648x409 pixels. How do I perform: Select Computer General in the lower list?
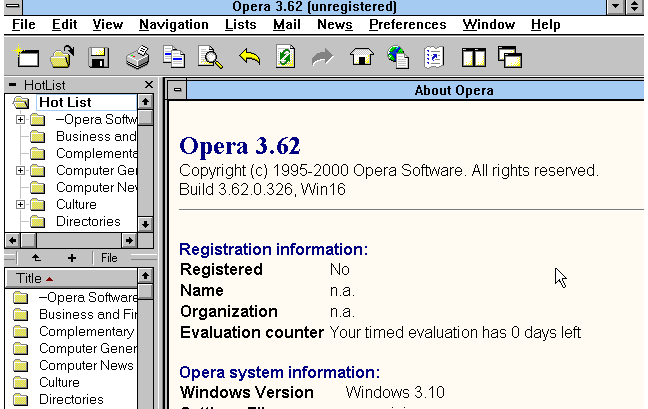pos(88,348)
